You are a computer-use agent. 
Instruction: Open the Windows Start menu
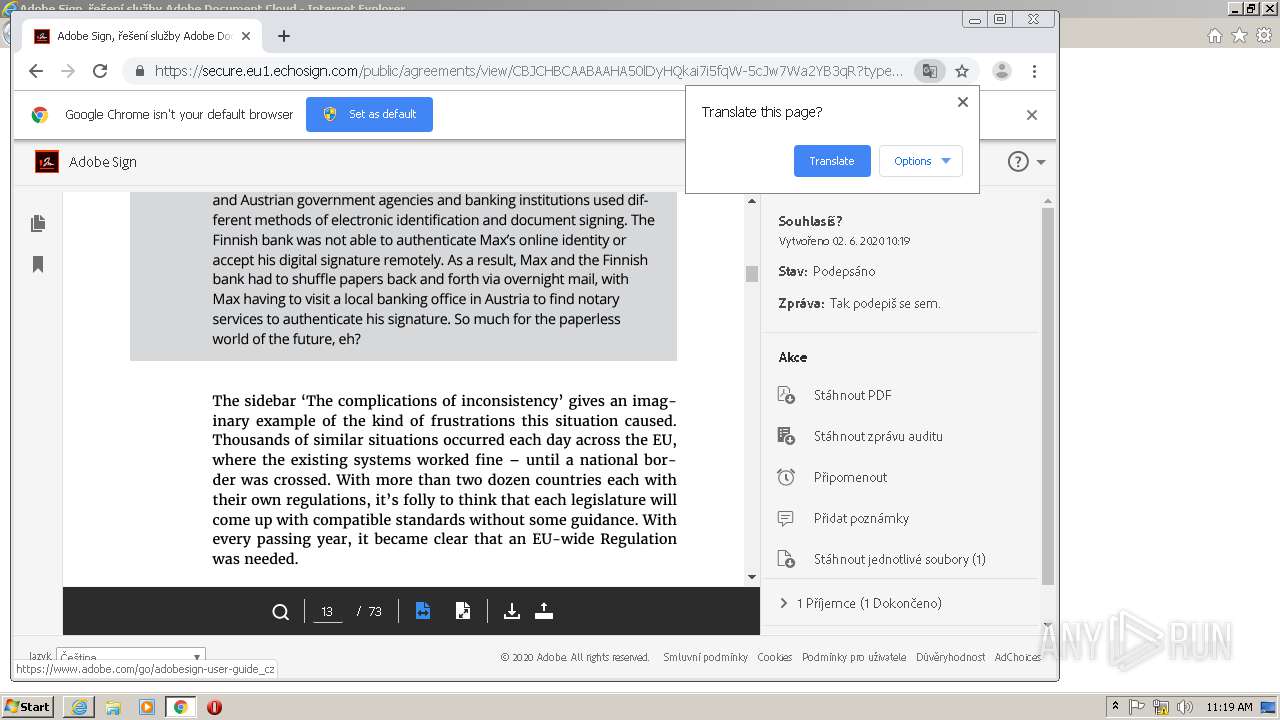point(27,706)
